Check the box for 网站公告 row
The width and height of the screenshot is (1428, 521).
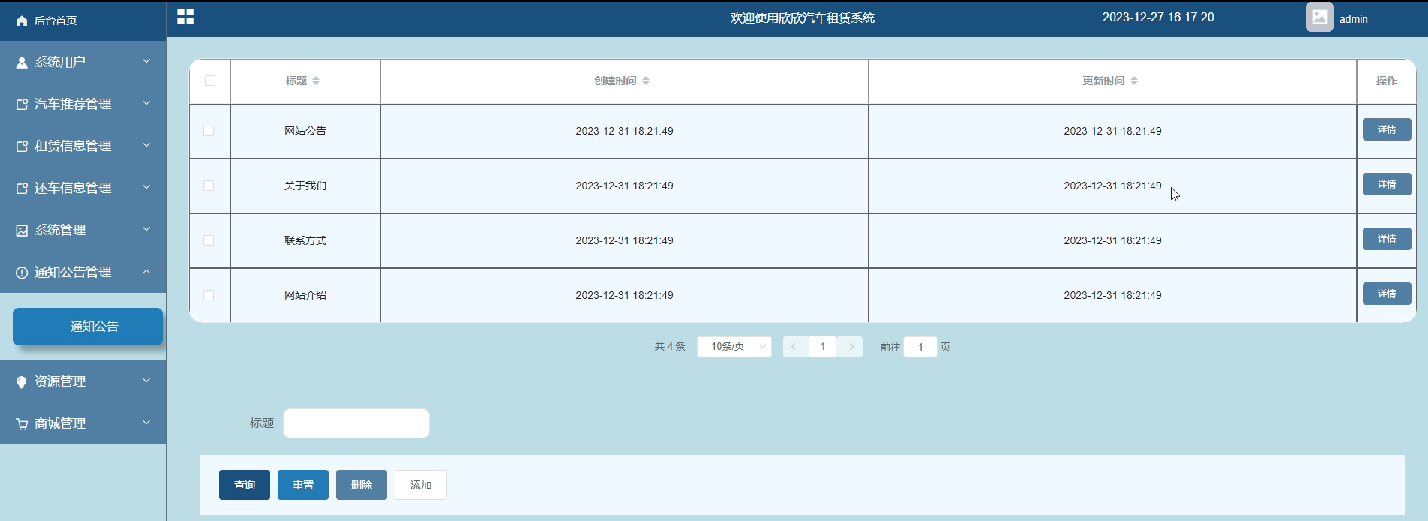pos(209,131)
